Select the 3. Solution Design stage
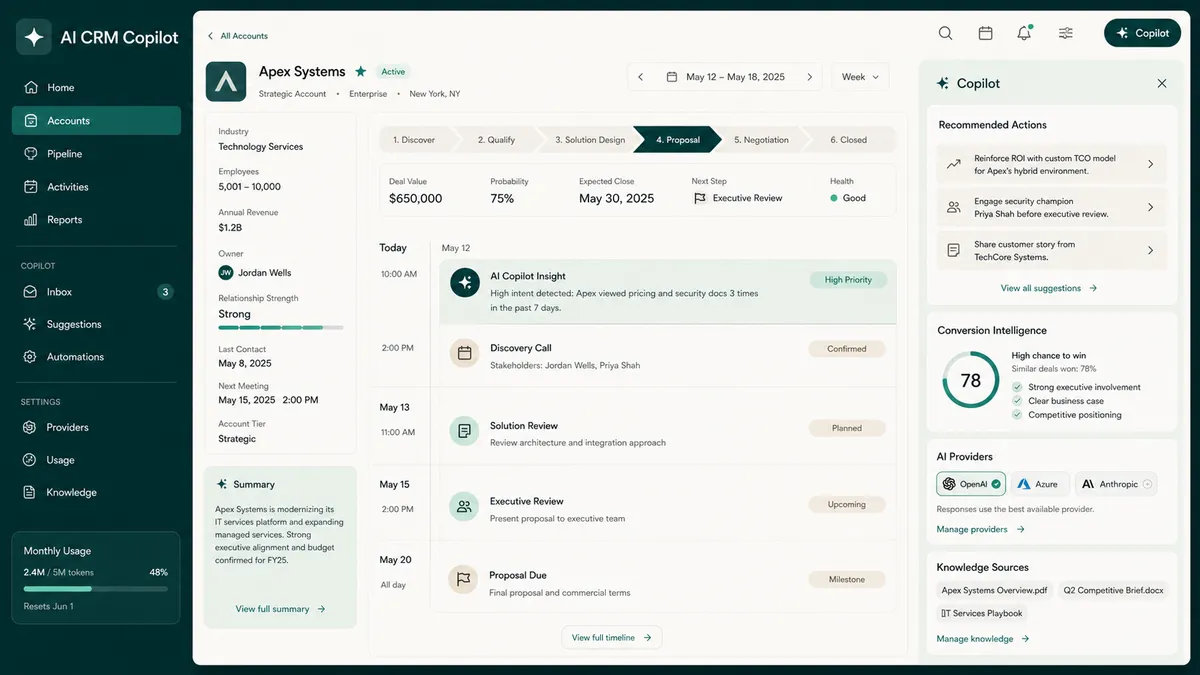 point(590,140)
